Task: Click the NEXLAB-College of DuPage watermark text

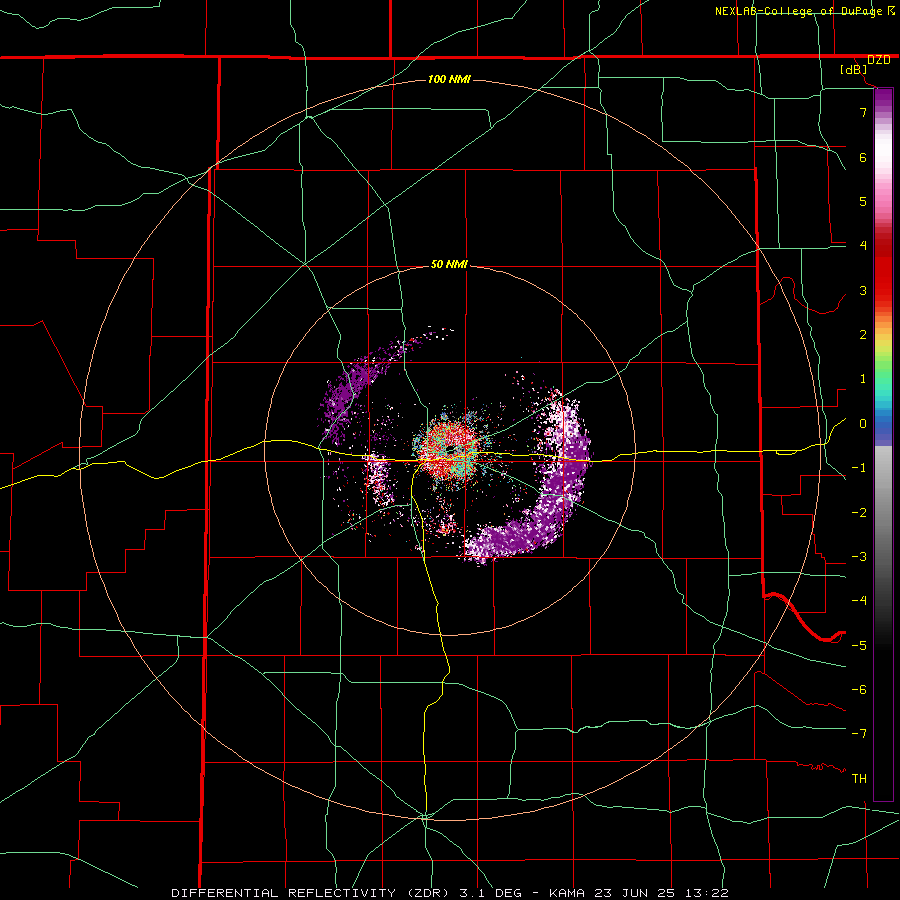Action: (800, 11)
